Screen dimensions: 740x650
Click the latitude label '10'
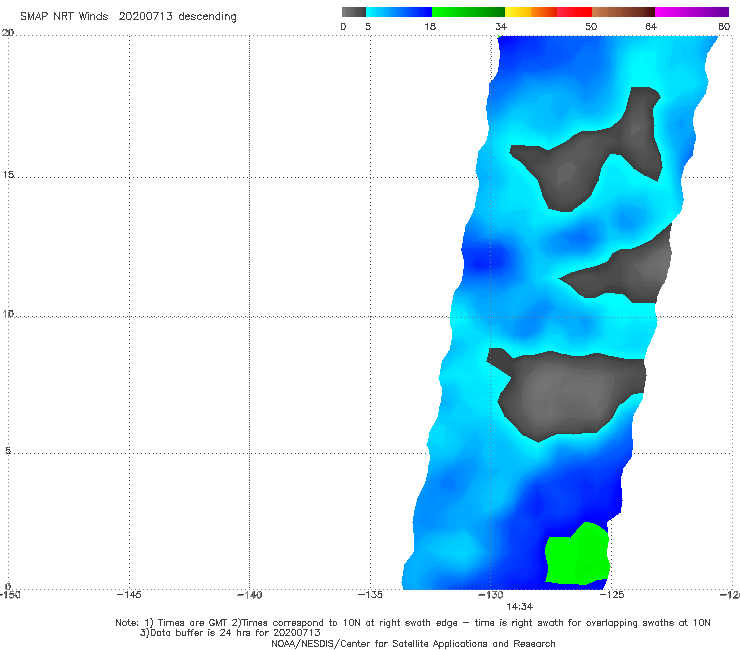coord(8,313)
